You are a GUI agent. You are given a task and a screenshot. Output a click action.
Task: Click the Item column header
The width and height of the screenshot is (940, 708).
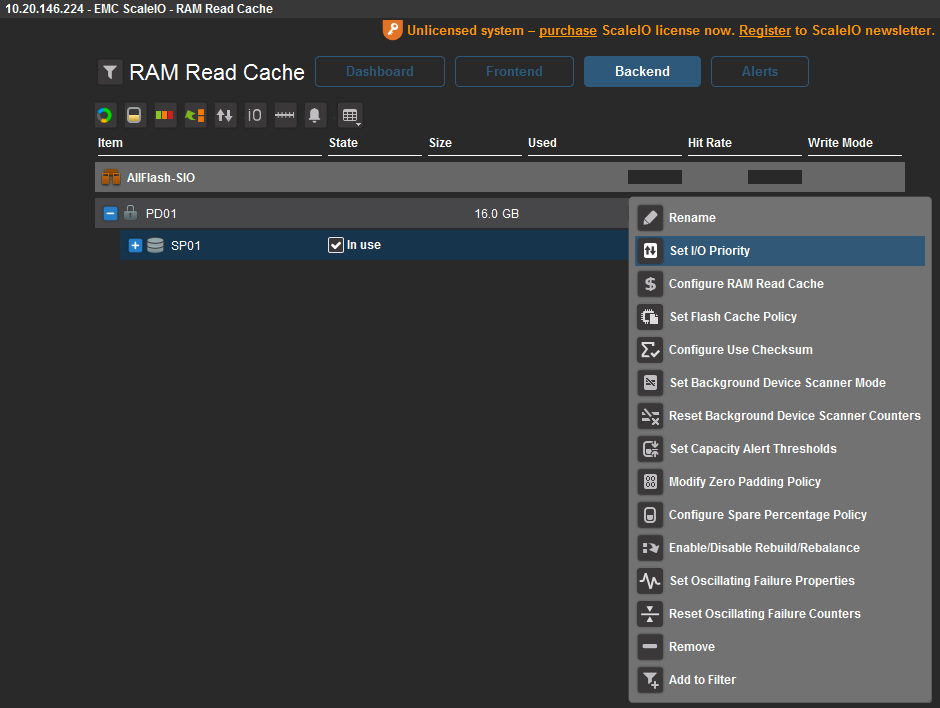(x=110, y=143)
